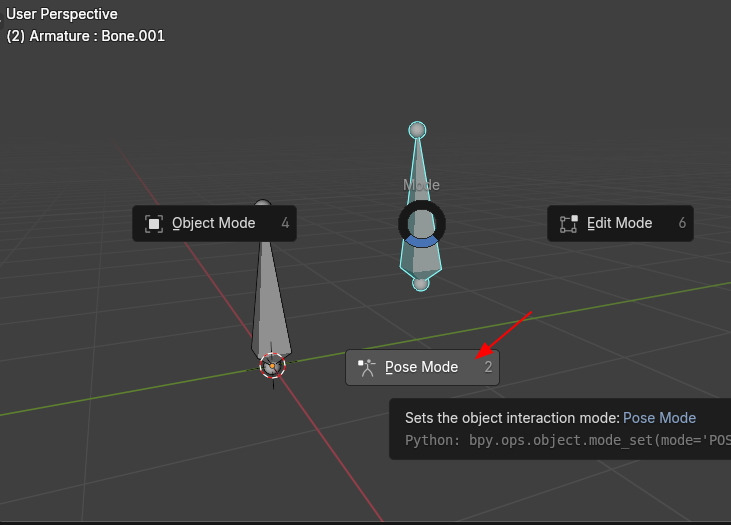Click the pie menu center ring
The height and width of the screenshot is (525, 731).
pos(422,224)
